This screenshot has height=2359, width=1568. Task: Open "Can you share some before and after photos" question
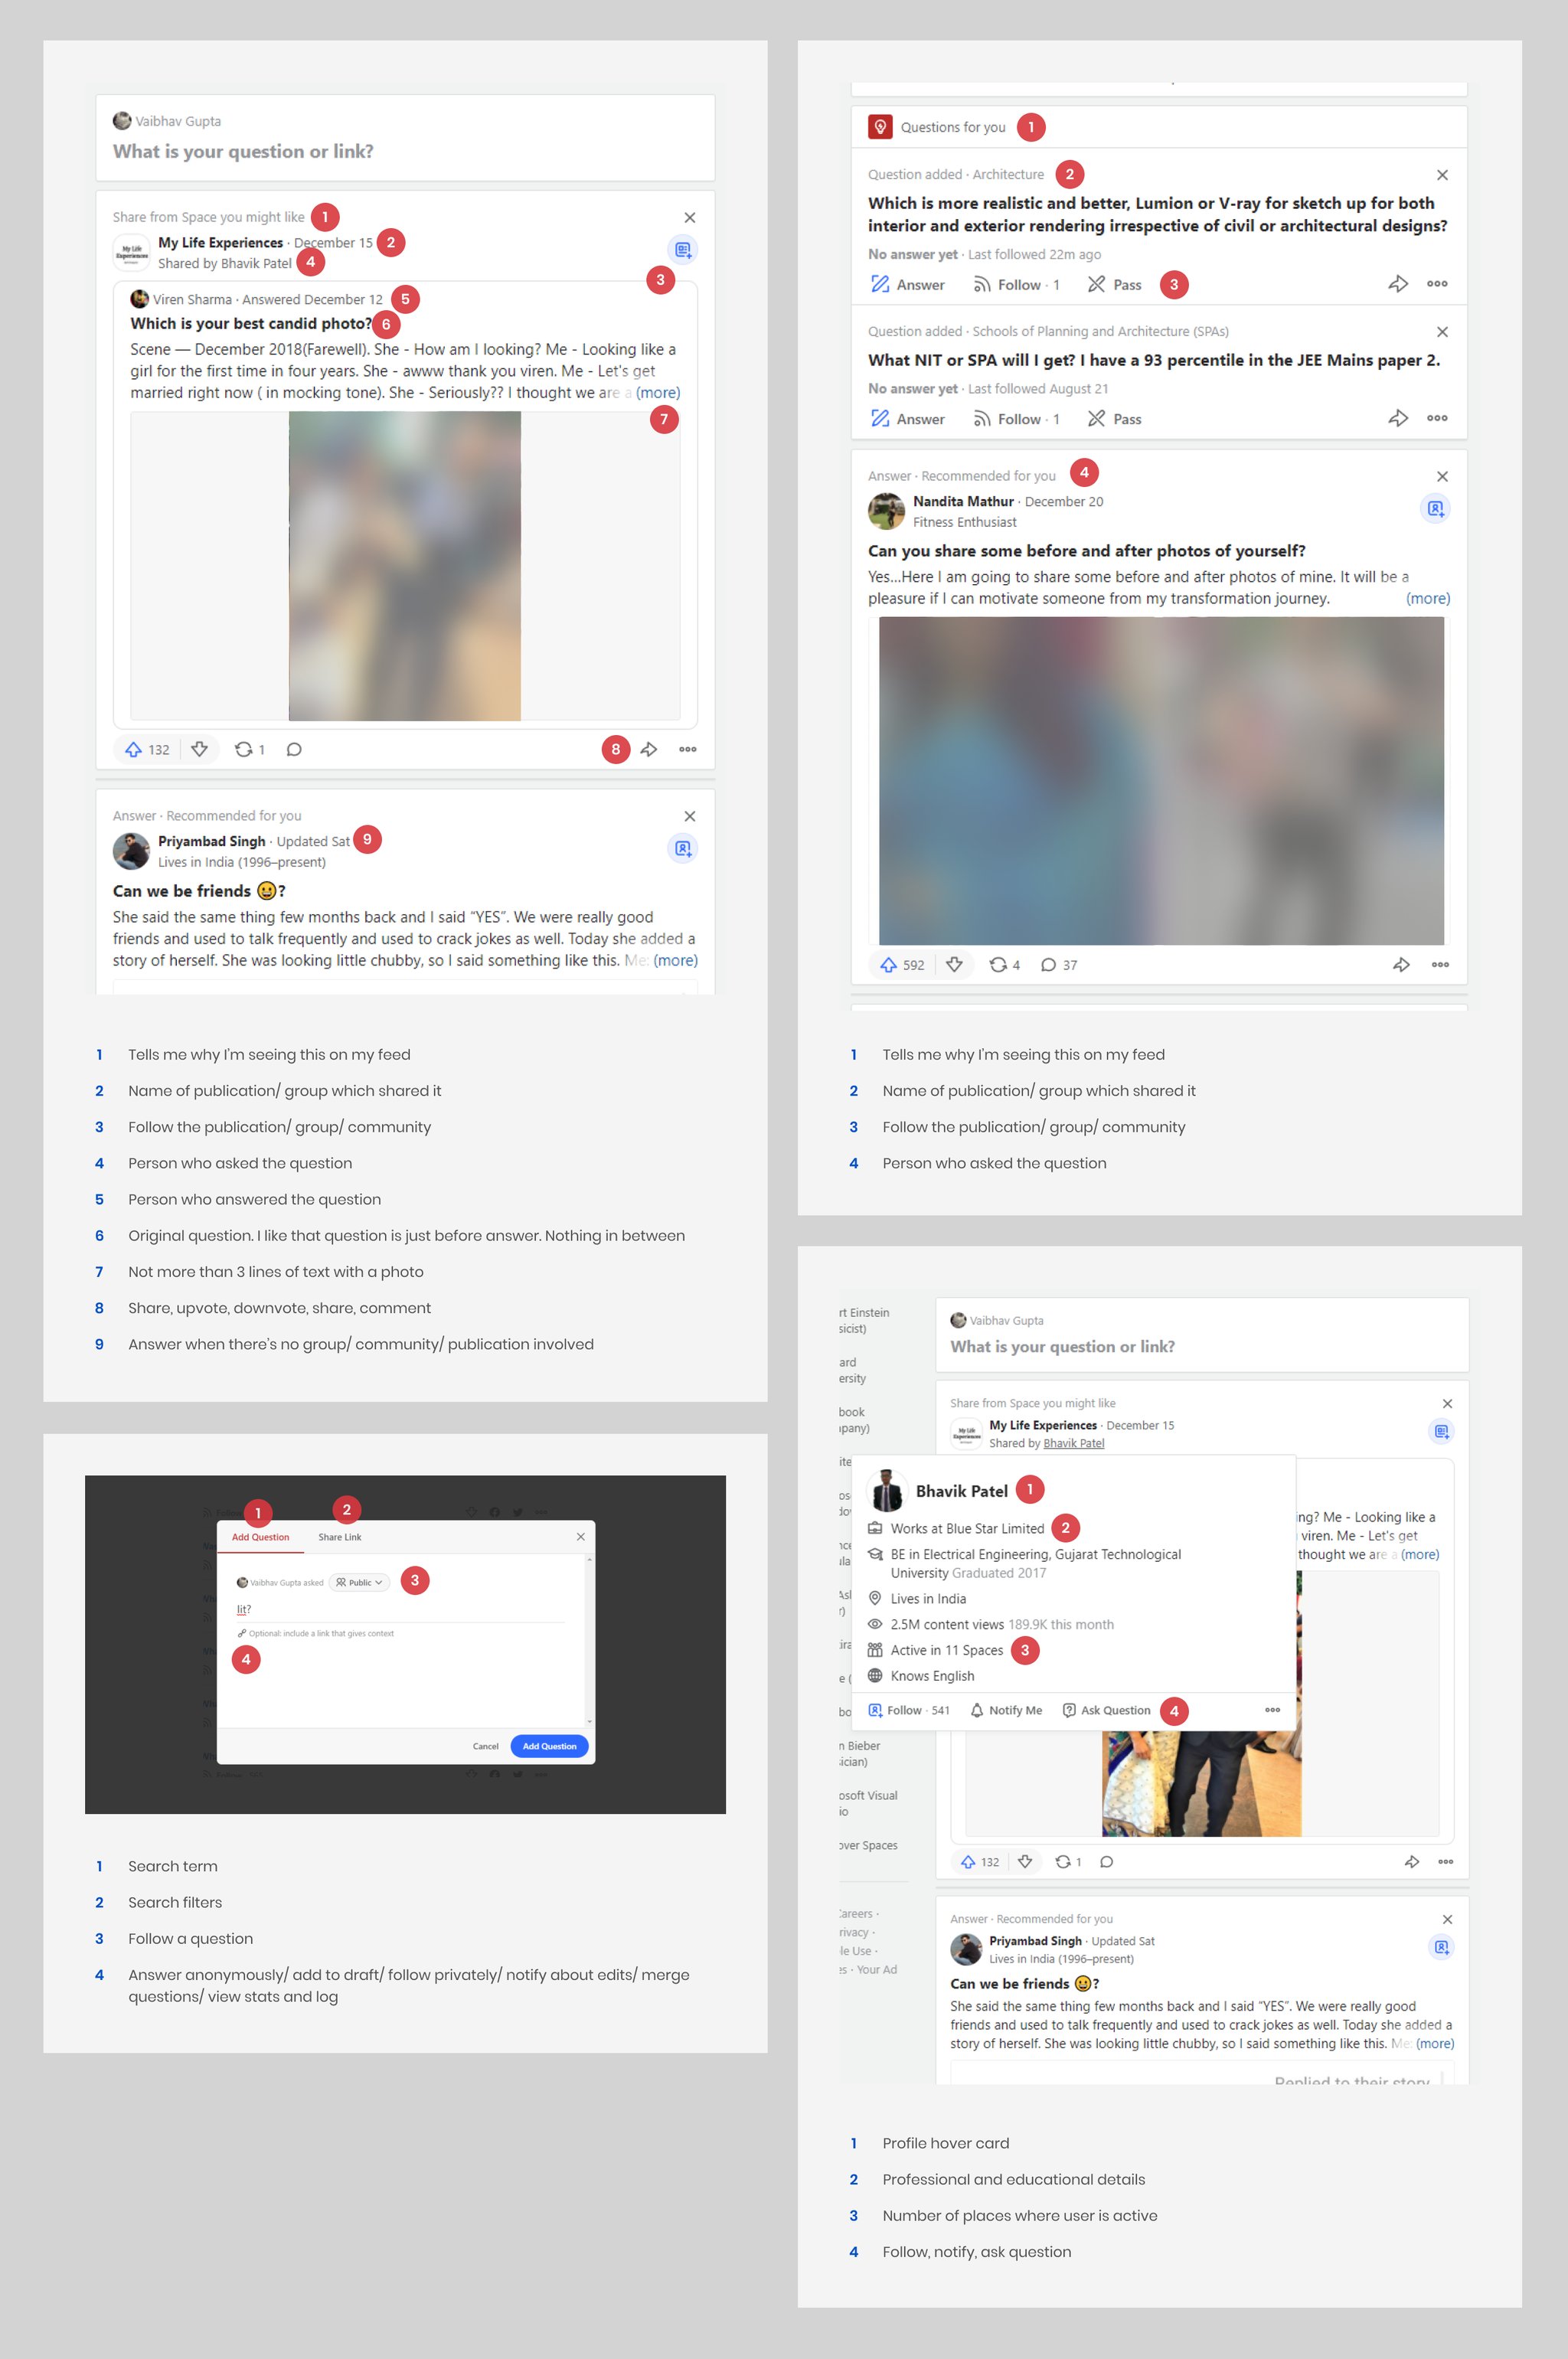(1086, 551)
